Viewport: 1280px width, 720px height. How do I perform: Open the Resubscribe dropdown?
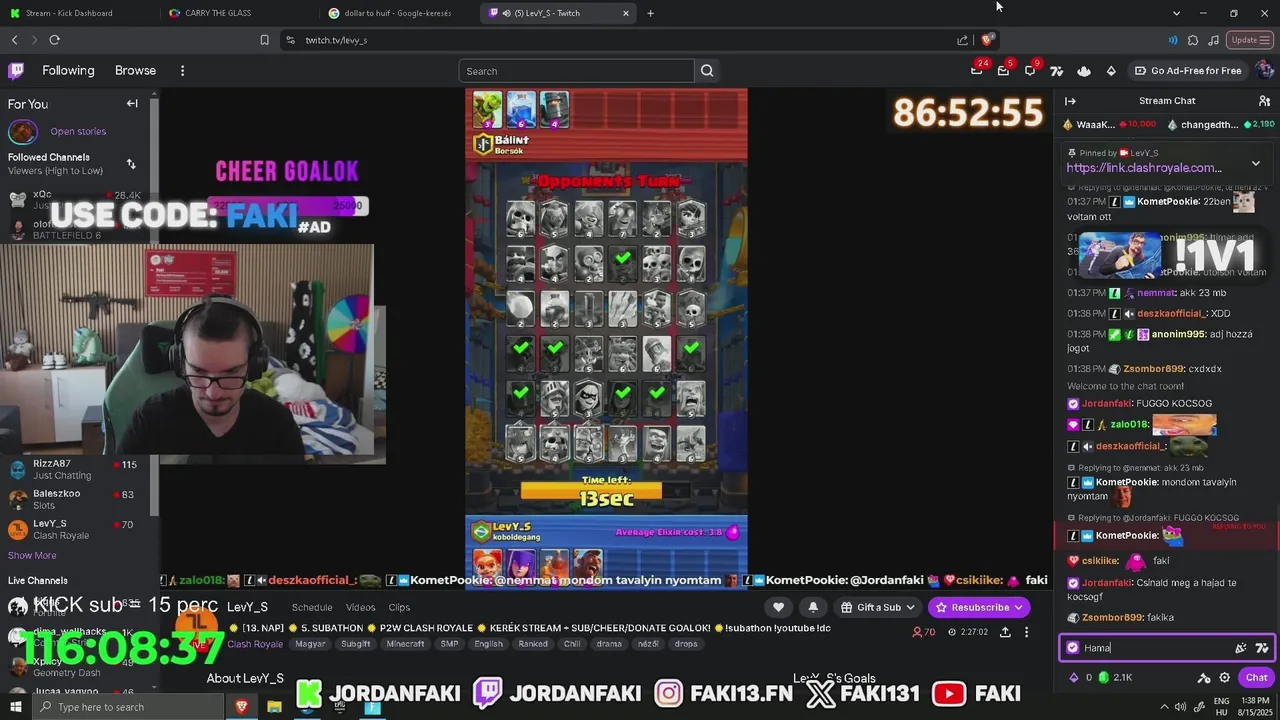pyautogui.click(x=979, y=607)
